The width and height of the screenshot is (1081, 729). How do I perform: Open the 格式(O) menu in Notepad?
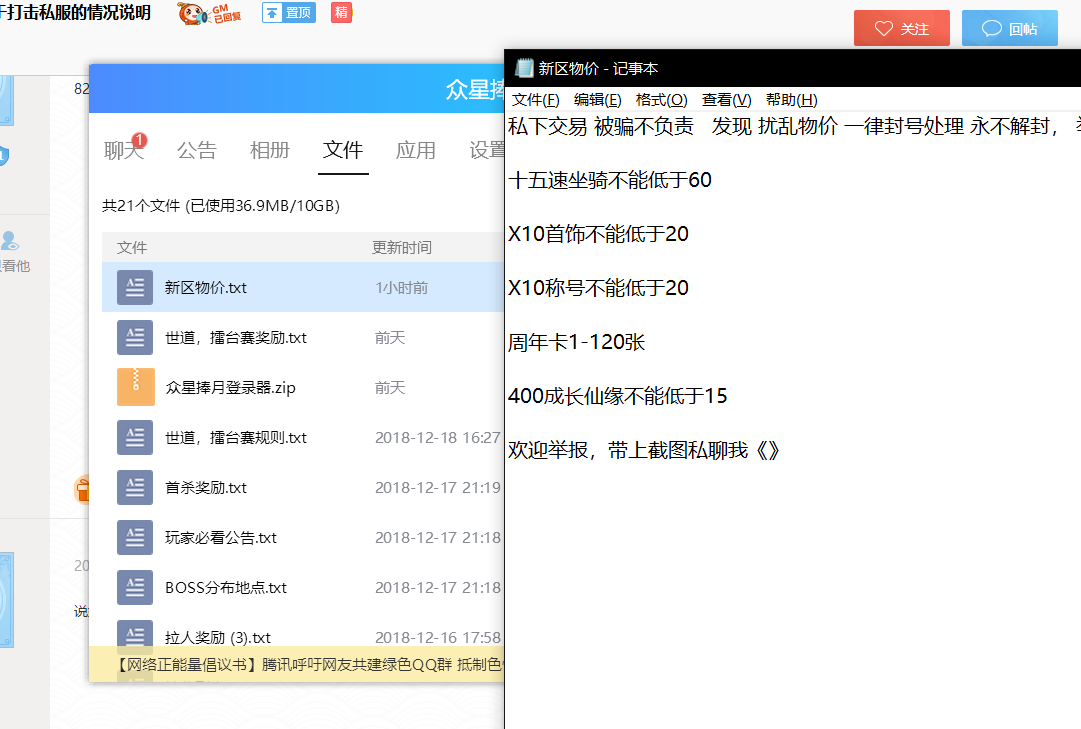tap(661, 100)
